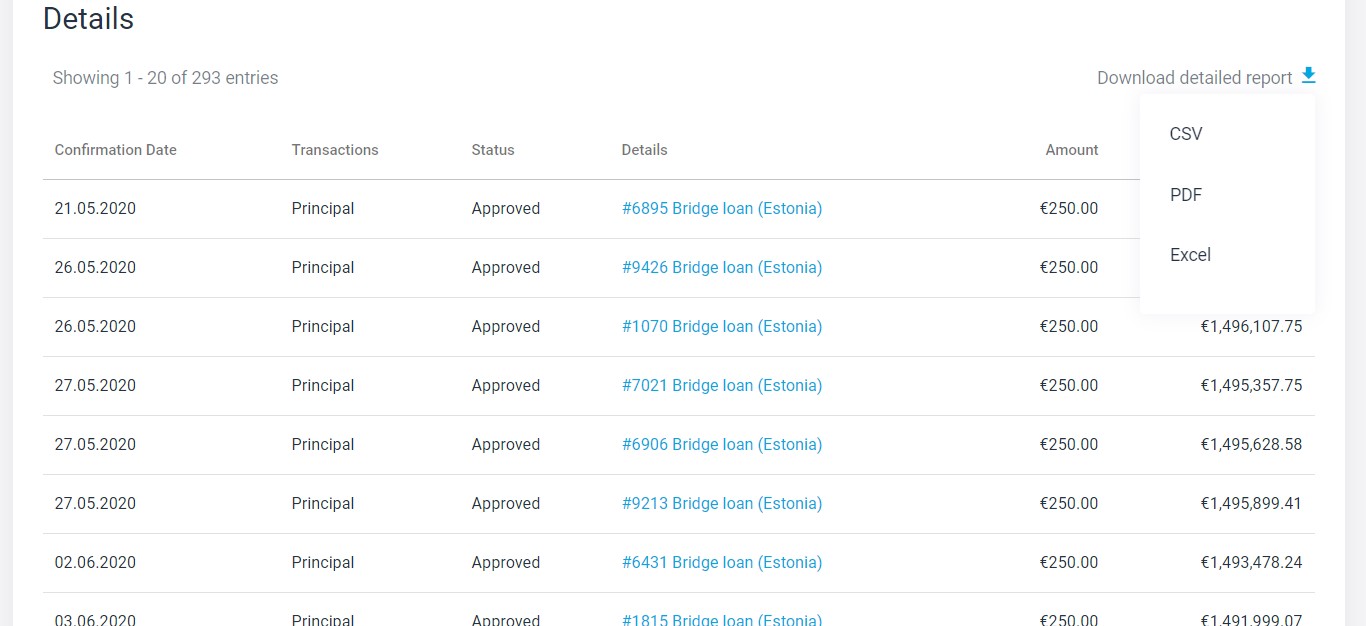The width and height of the screenshot is (1366, 626).
Task: Click the download arrow icon
Action: tap(1308, 76)
